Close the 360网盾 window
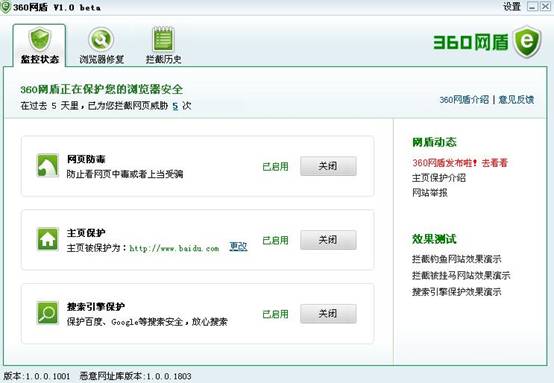Viewport: 554px width, 383px height. 545,6
